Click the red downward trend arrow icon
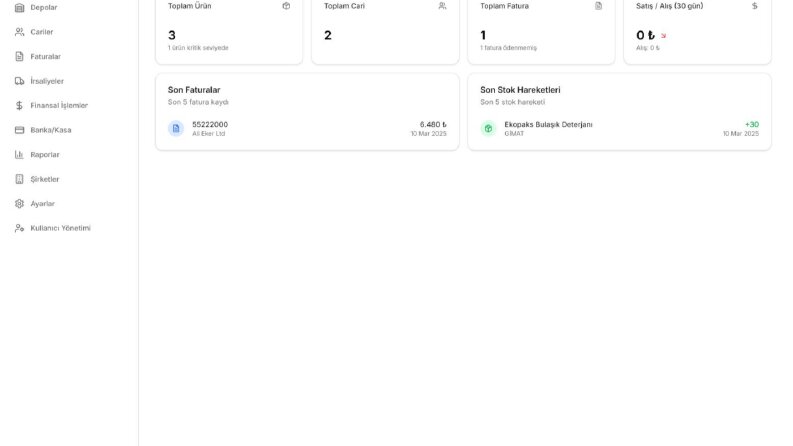The image size is (793, 446). click(x=664, y=35)
